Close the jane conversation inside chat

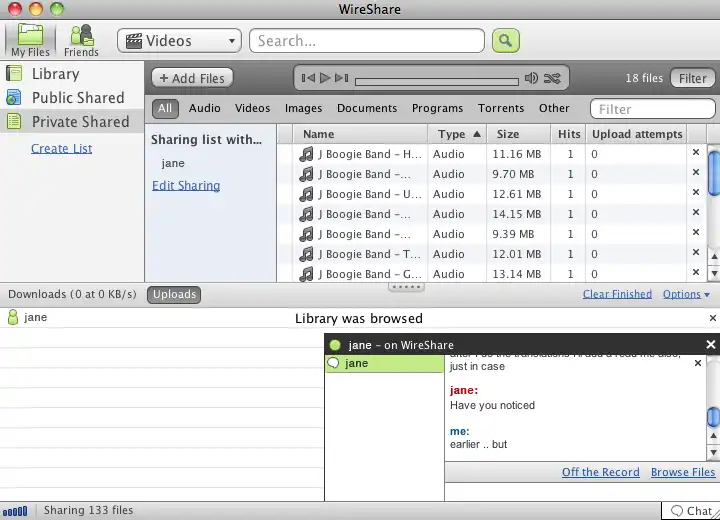(698, 363)
